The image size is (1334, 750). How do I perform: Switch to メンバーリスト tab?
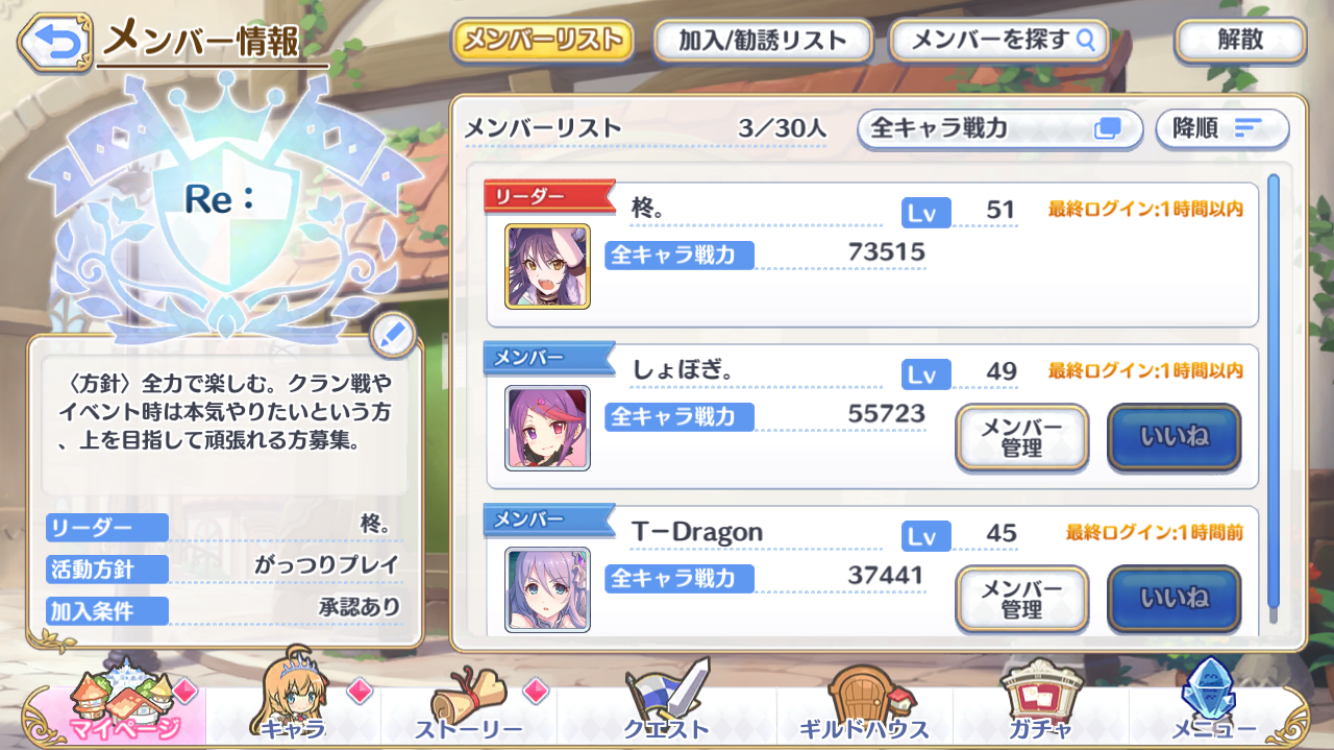[543, 41]
